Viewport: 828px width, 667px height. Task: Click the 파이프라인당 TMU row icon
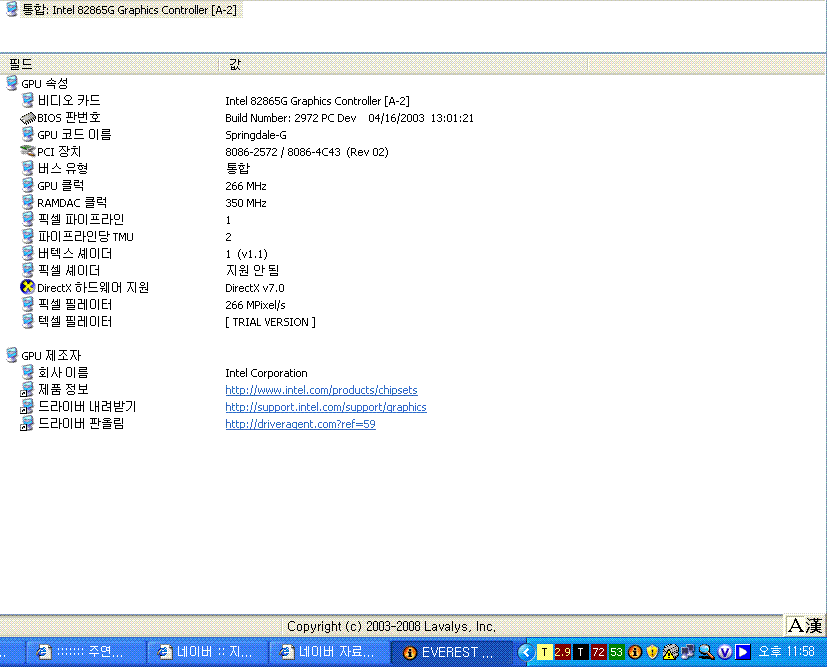(27, 236)
